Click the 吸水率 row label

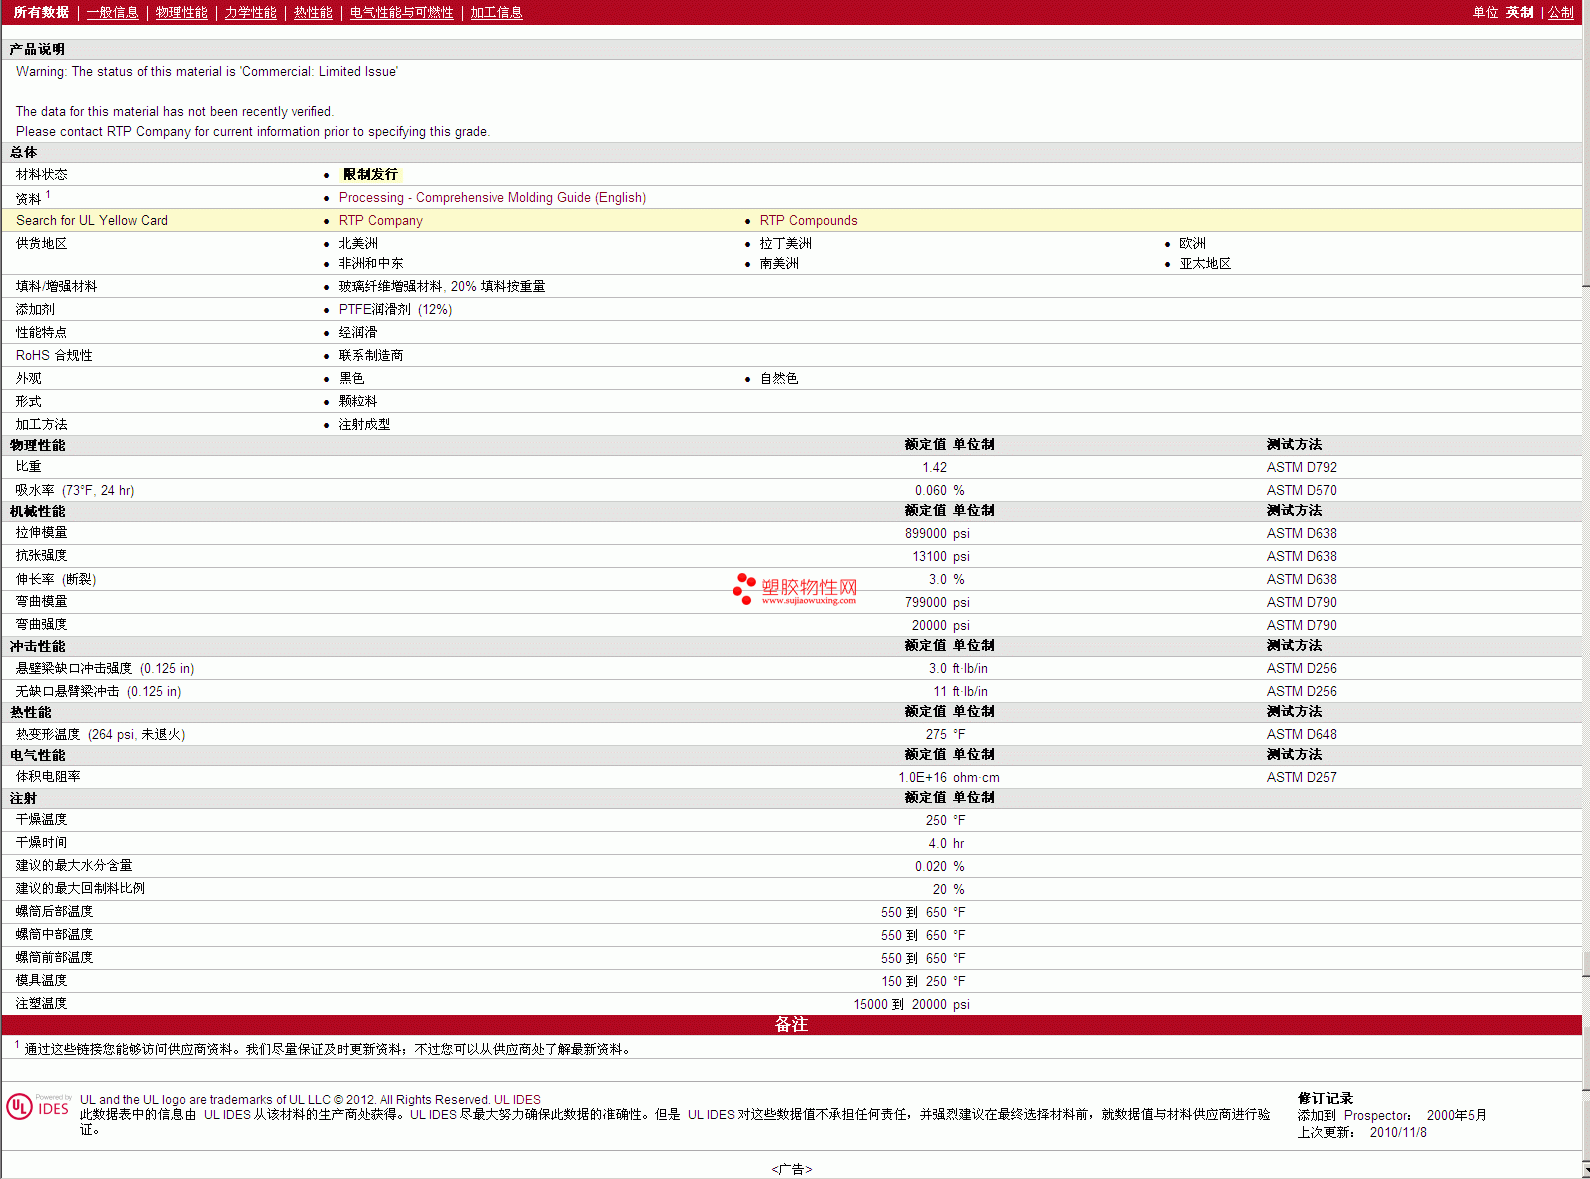point(75,491)
